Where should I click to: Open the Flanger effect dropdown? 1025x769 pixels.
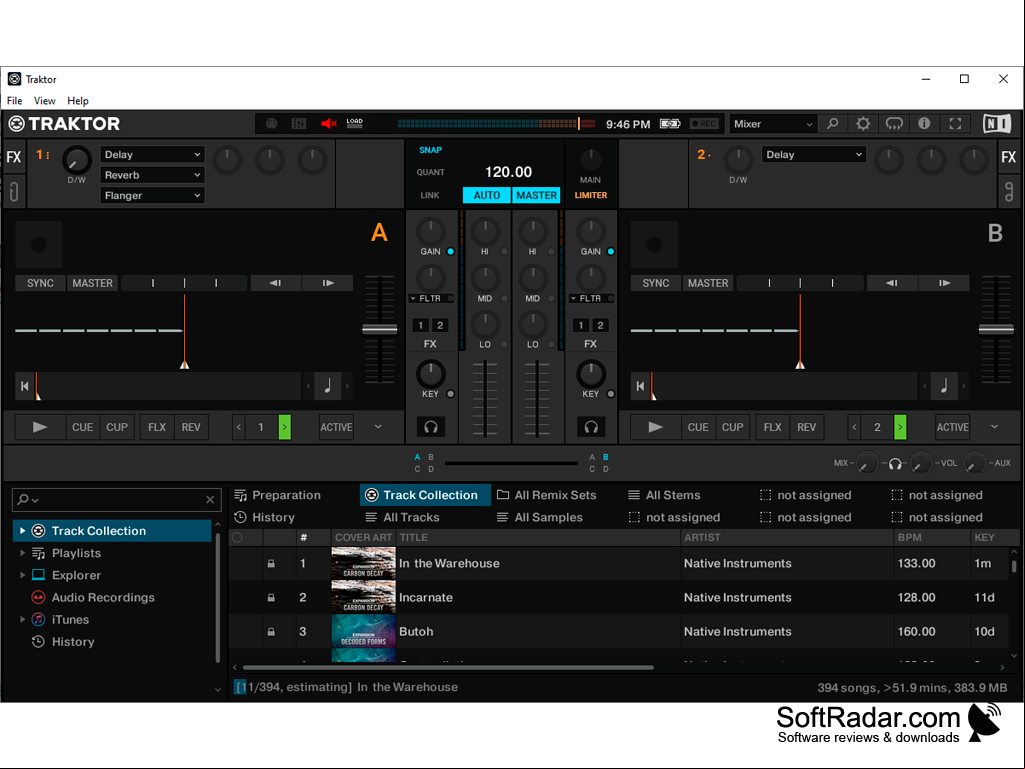click(x=152, y=196)
